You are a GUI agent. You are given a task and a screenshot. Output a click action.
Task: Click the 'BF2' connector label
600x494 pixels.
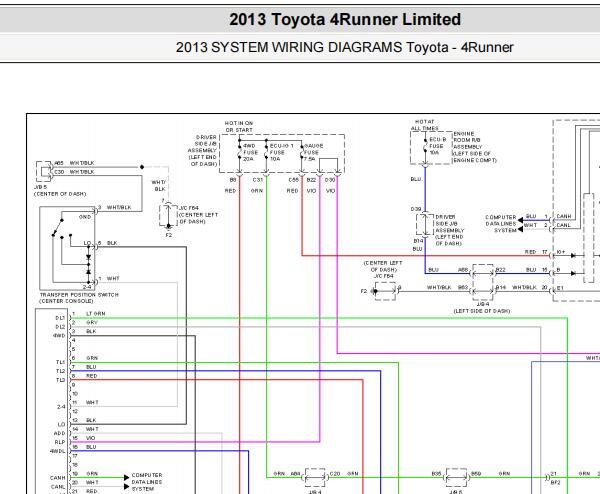[x=555, y=483]
